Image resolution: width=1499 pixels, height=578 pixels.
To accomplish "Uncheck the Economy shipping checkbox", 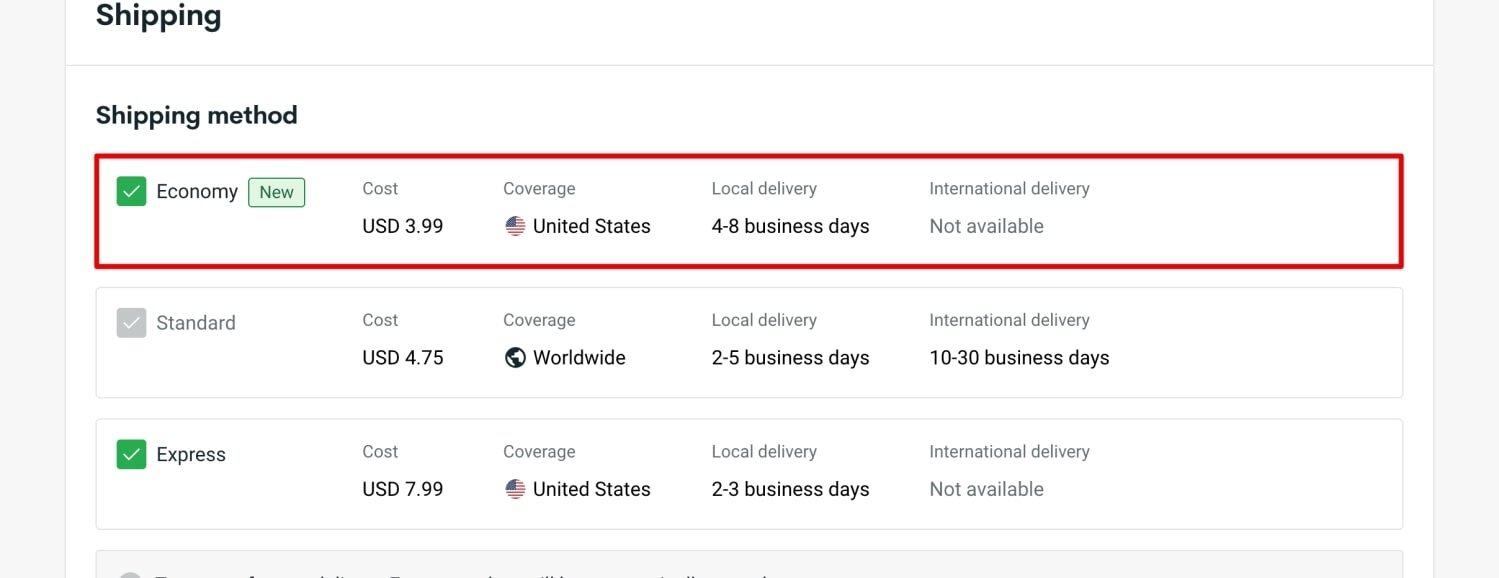I will pyautogui.click(x=131, y=191).
